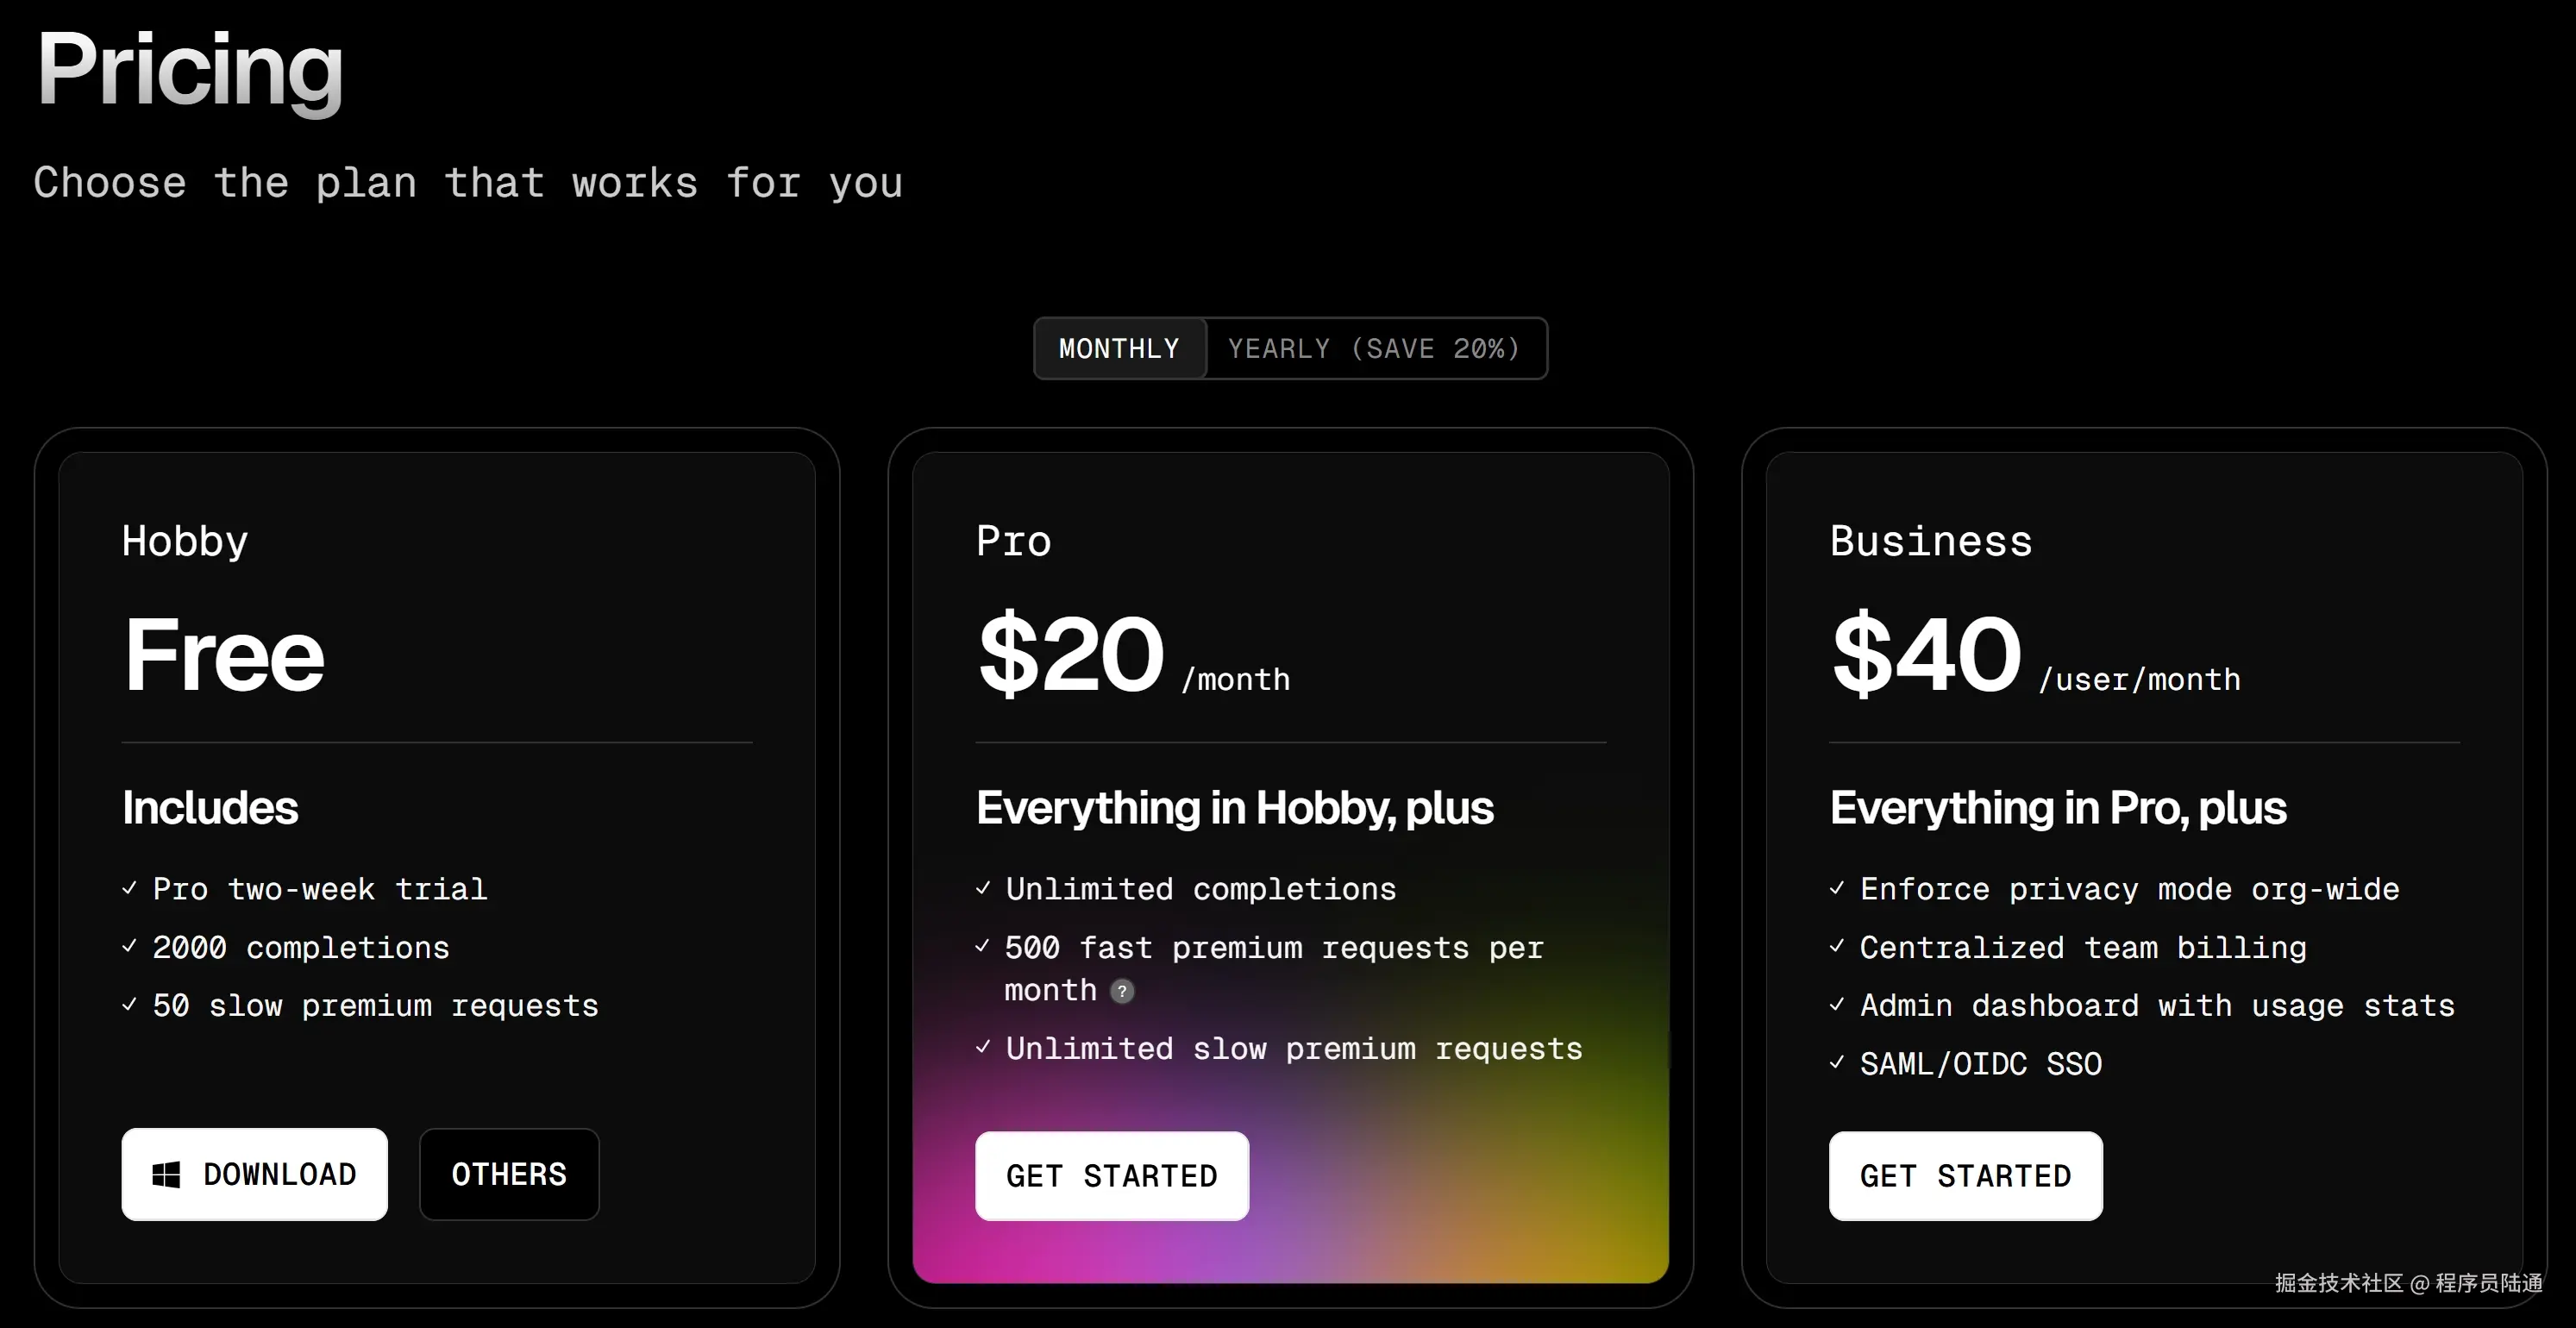This screenshot has height=1328, width=2576.
Task: Click the question mark help icon next to "month"
Action: [x=1123, y=991]
